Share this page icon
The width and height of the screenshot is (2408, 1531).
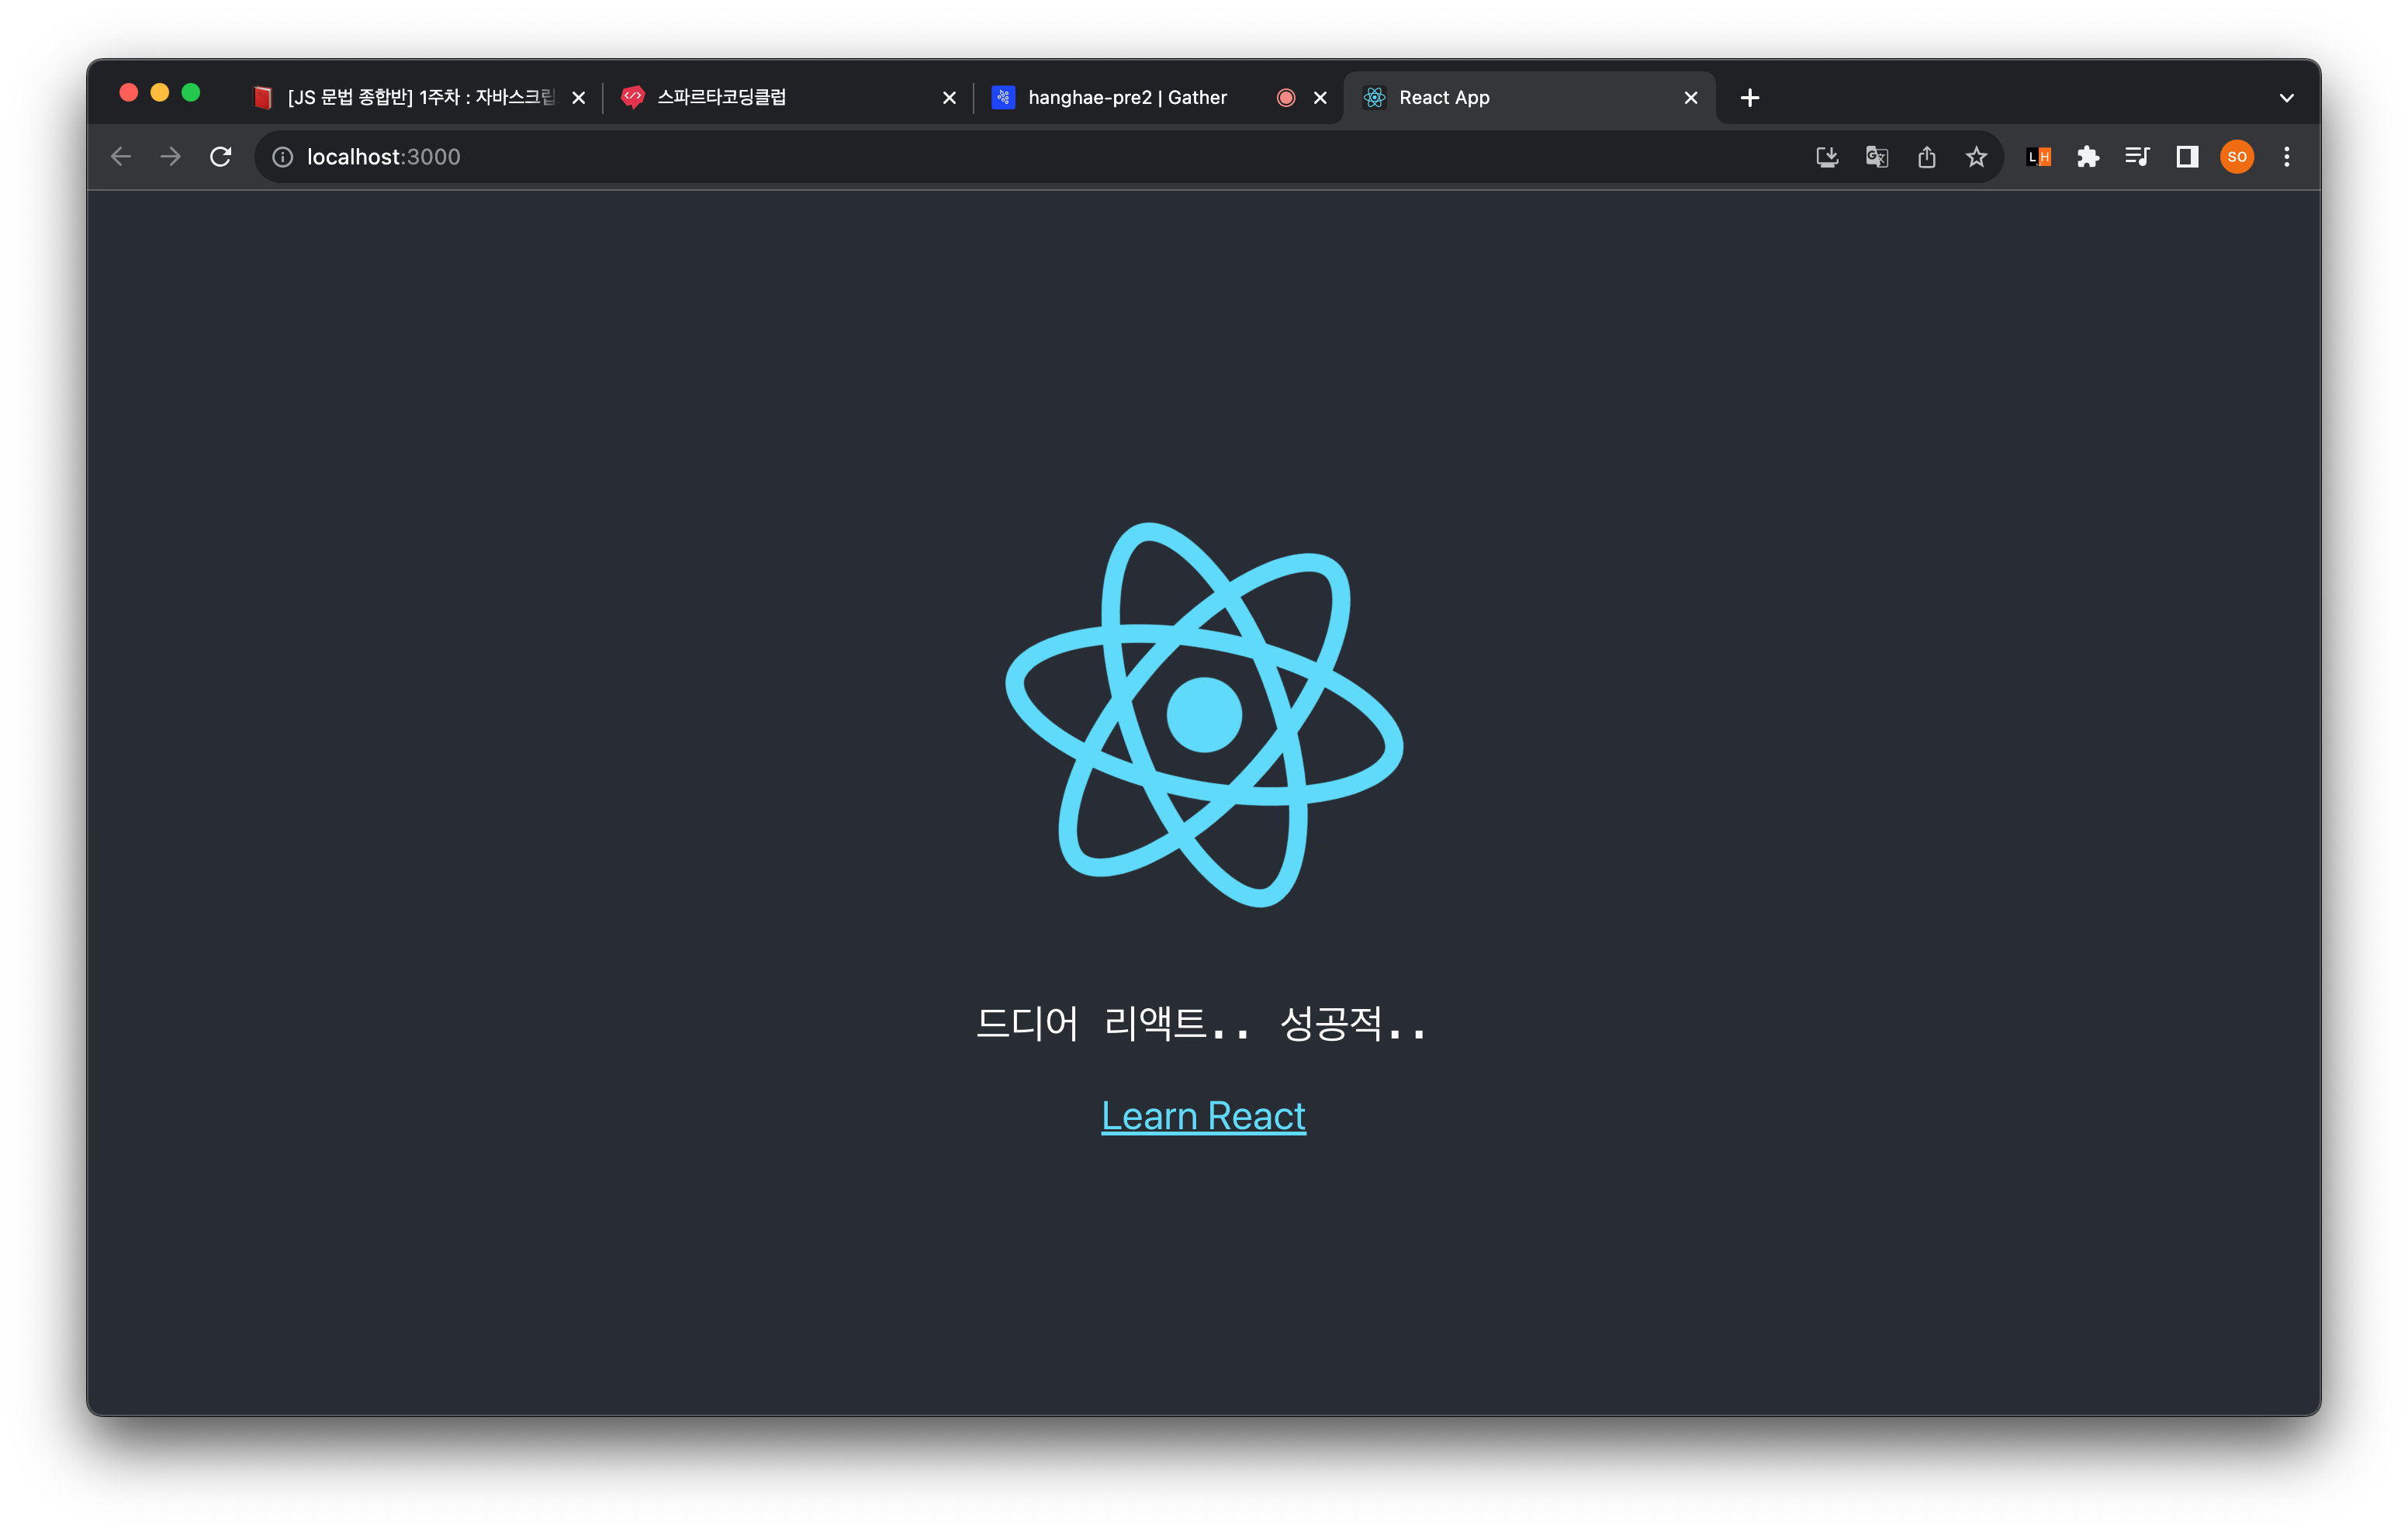coord(1927,157)
